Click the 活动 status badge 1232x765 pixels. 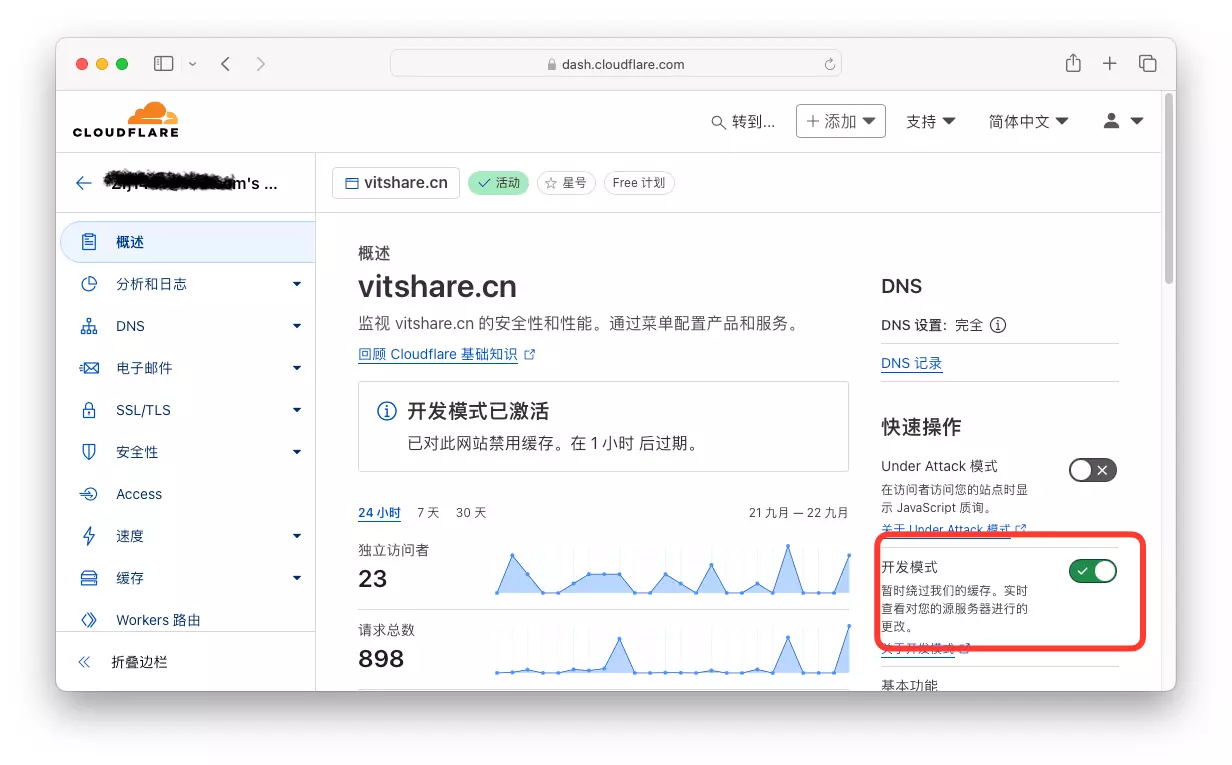pos(498,183)
